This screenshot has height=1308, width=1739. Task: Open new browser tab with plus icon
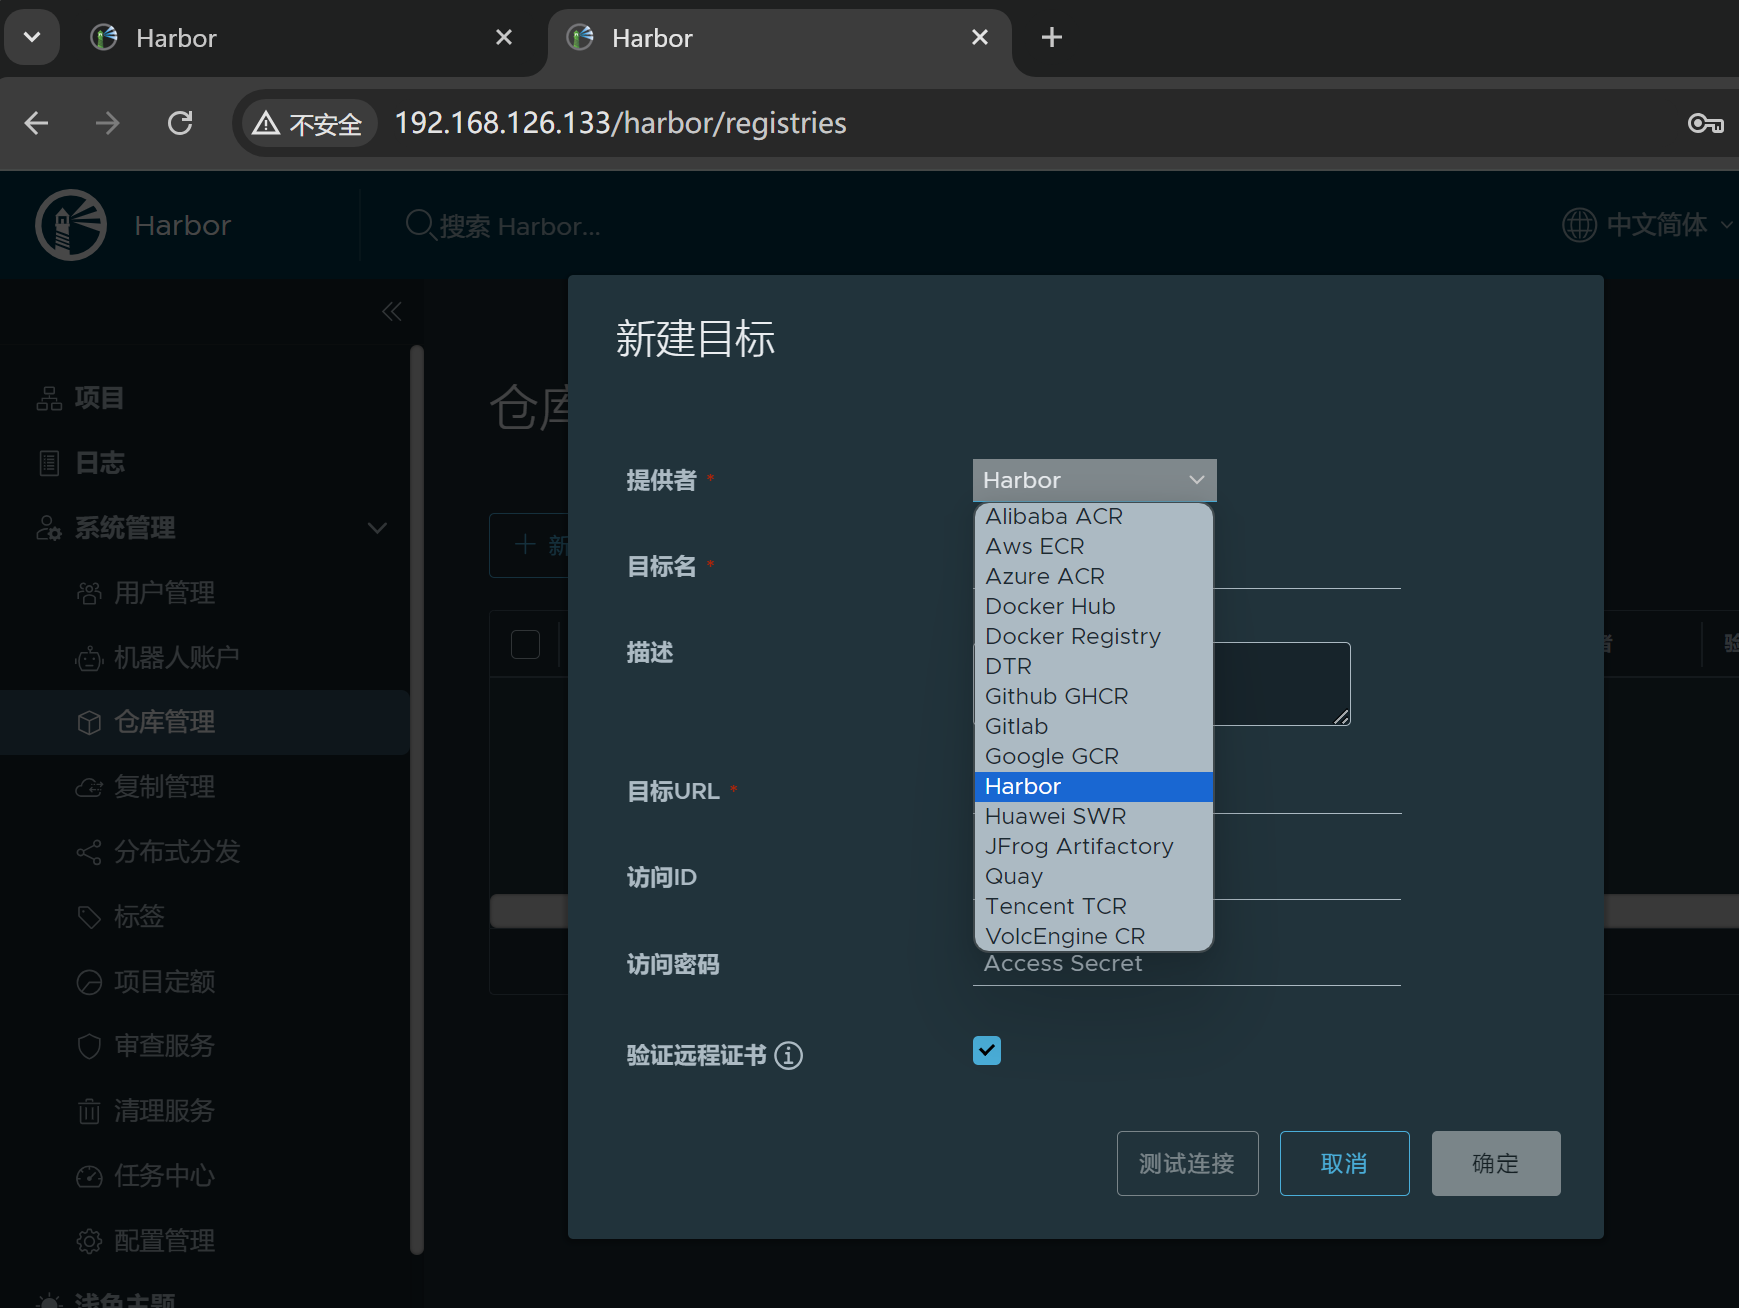pos(1051,38)
